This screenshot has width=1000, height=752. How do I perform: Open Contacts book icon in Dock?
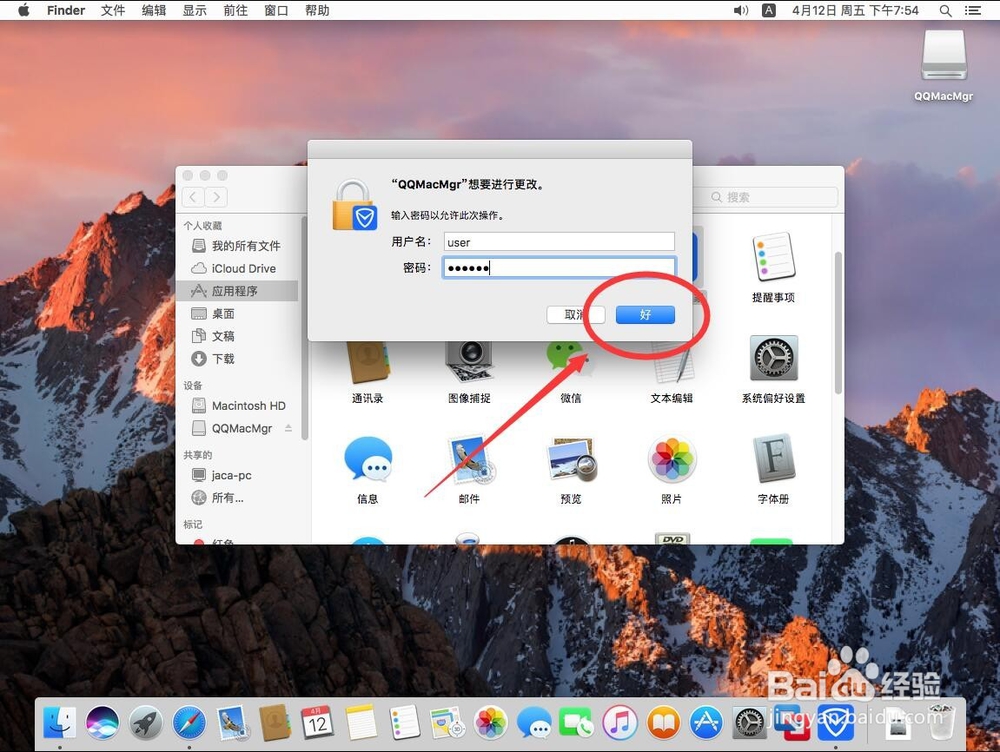275,723
